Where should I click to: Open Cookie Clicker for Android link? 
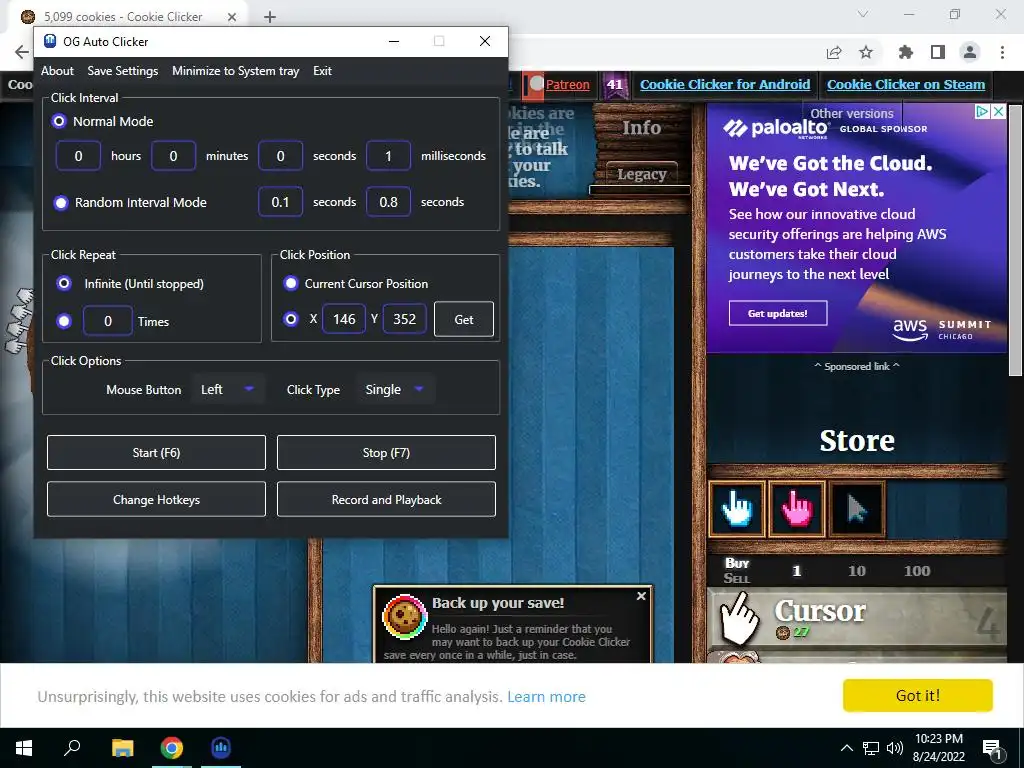coord(725,84)
